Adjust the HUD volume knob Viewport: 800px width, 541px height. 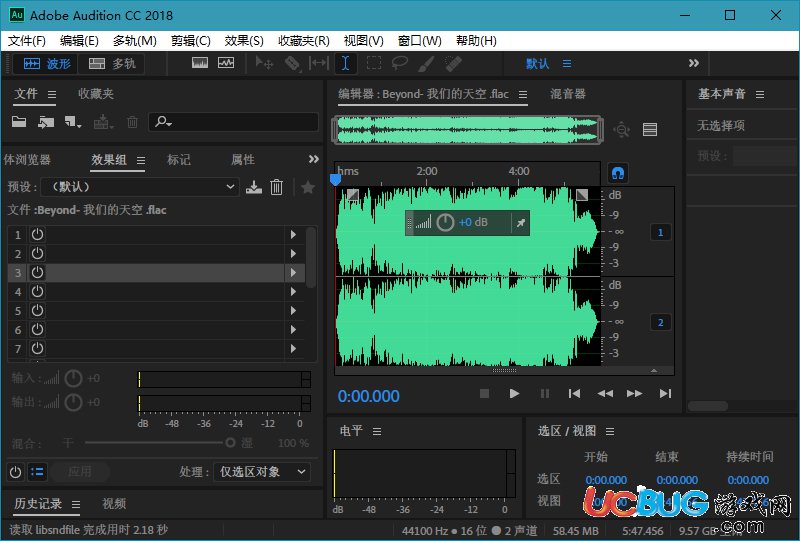445,223
